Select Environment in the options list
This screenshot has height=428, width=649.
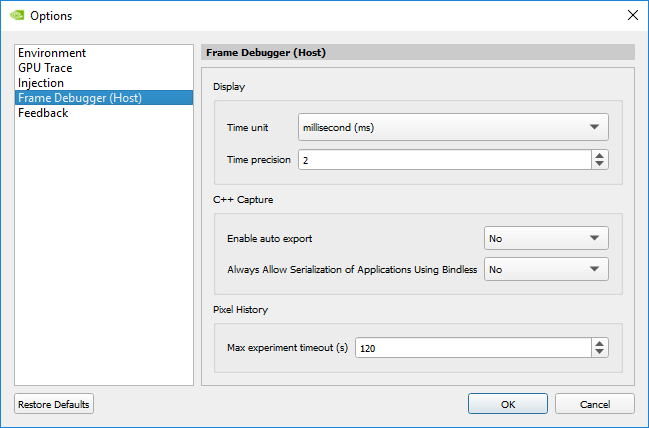tap(52, 53)
